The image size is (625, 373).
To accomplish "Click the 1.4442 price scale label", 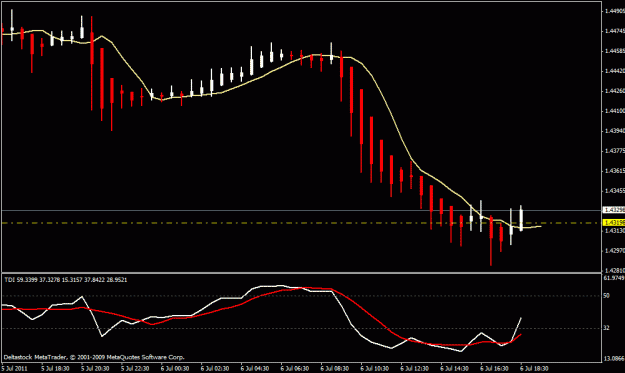I will point(615,71).
